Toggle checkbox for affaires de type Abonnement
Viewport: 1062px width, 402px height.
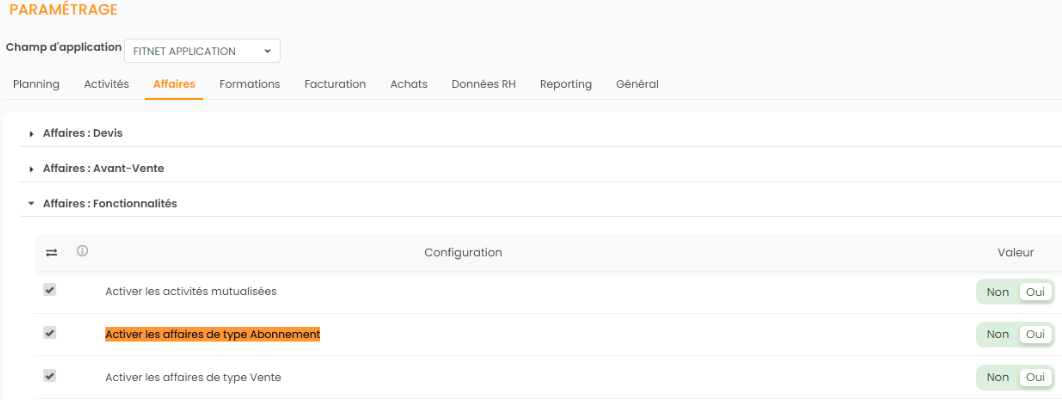coord(50,333)
